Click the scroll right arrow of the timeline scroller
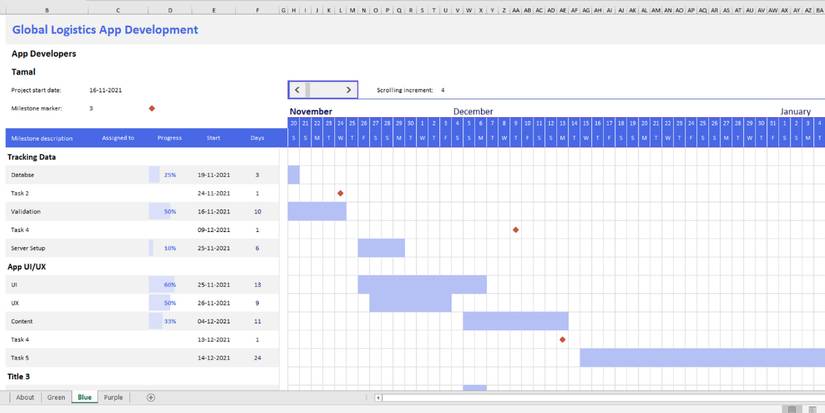825x413 pixels. coord(348,90)
